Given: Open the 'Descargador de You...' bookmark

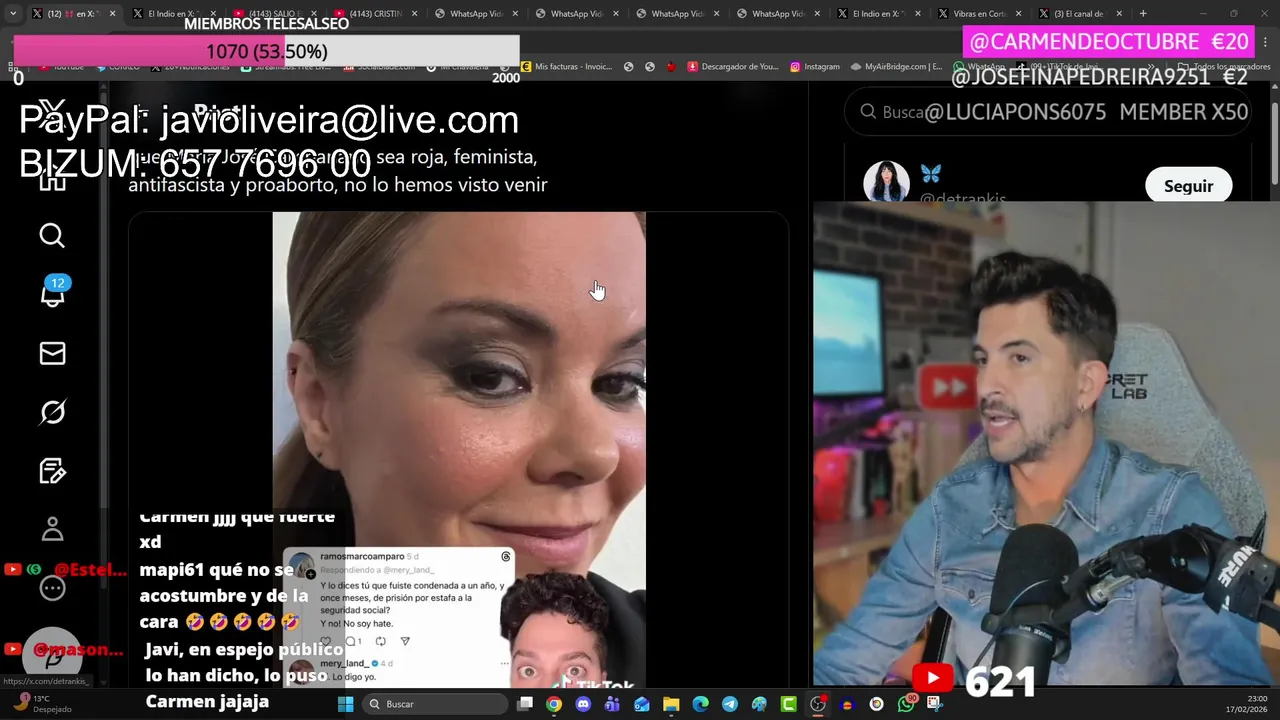Looking at the screenshot, I should coord(732,67).
